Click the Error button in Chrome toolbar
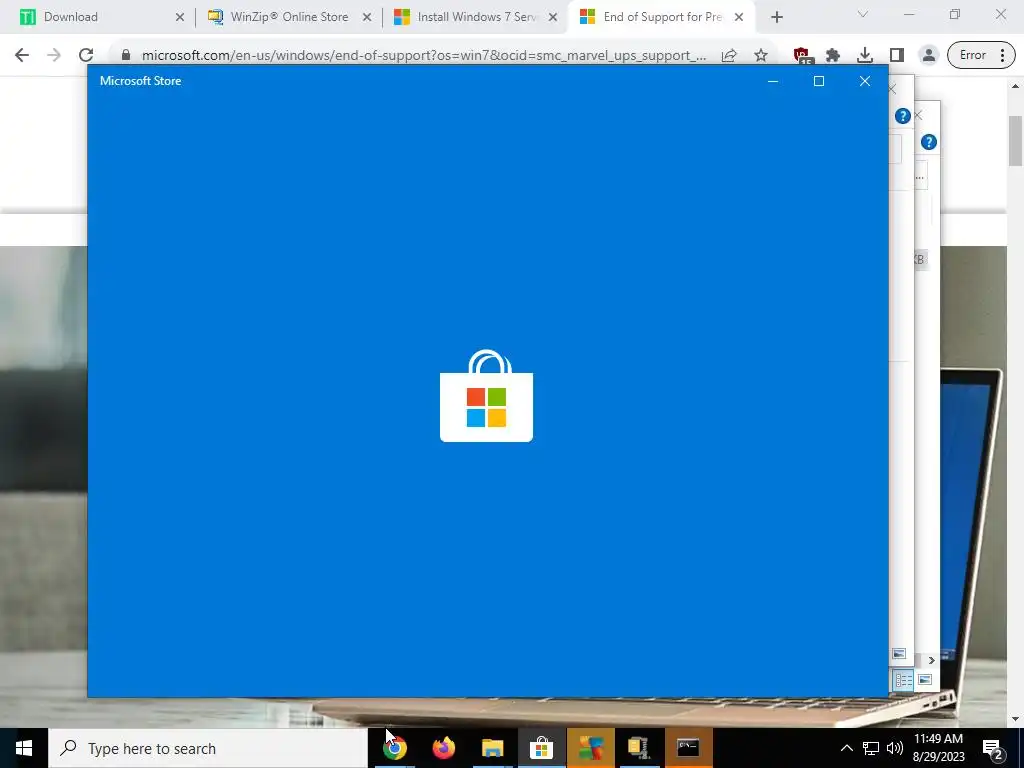The image size is (1024, 768). pos(972,55)
